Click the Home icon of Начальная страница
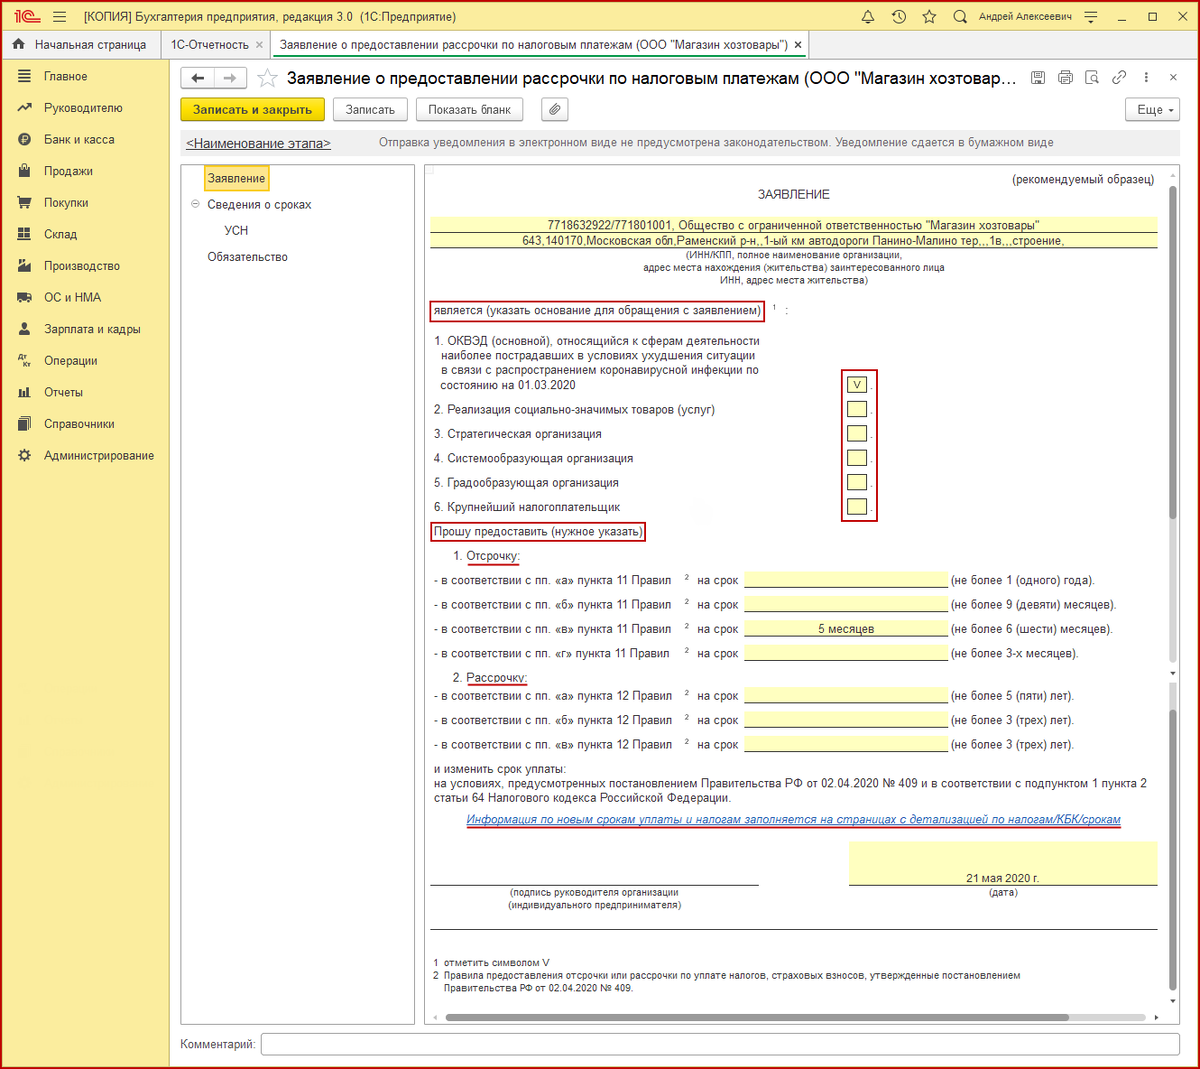Screen dimensions: 1200x1069 coord(19,45)
